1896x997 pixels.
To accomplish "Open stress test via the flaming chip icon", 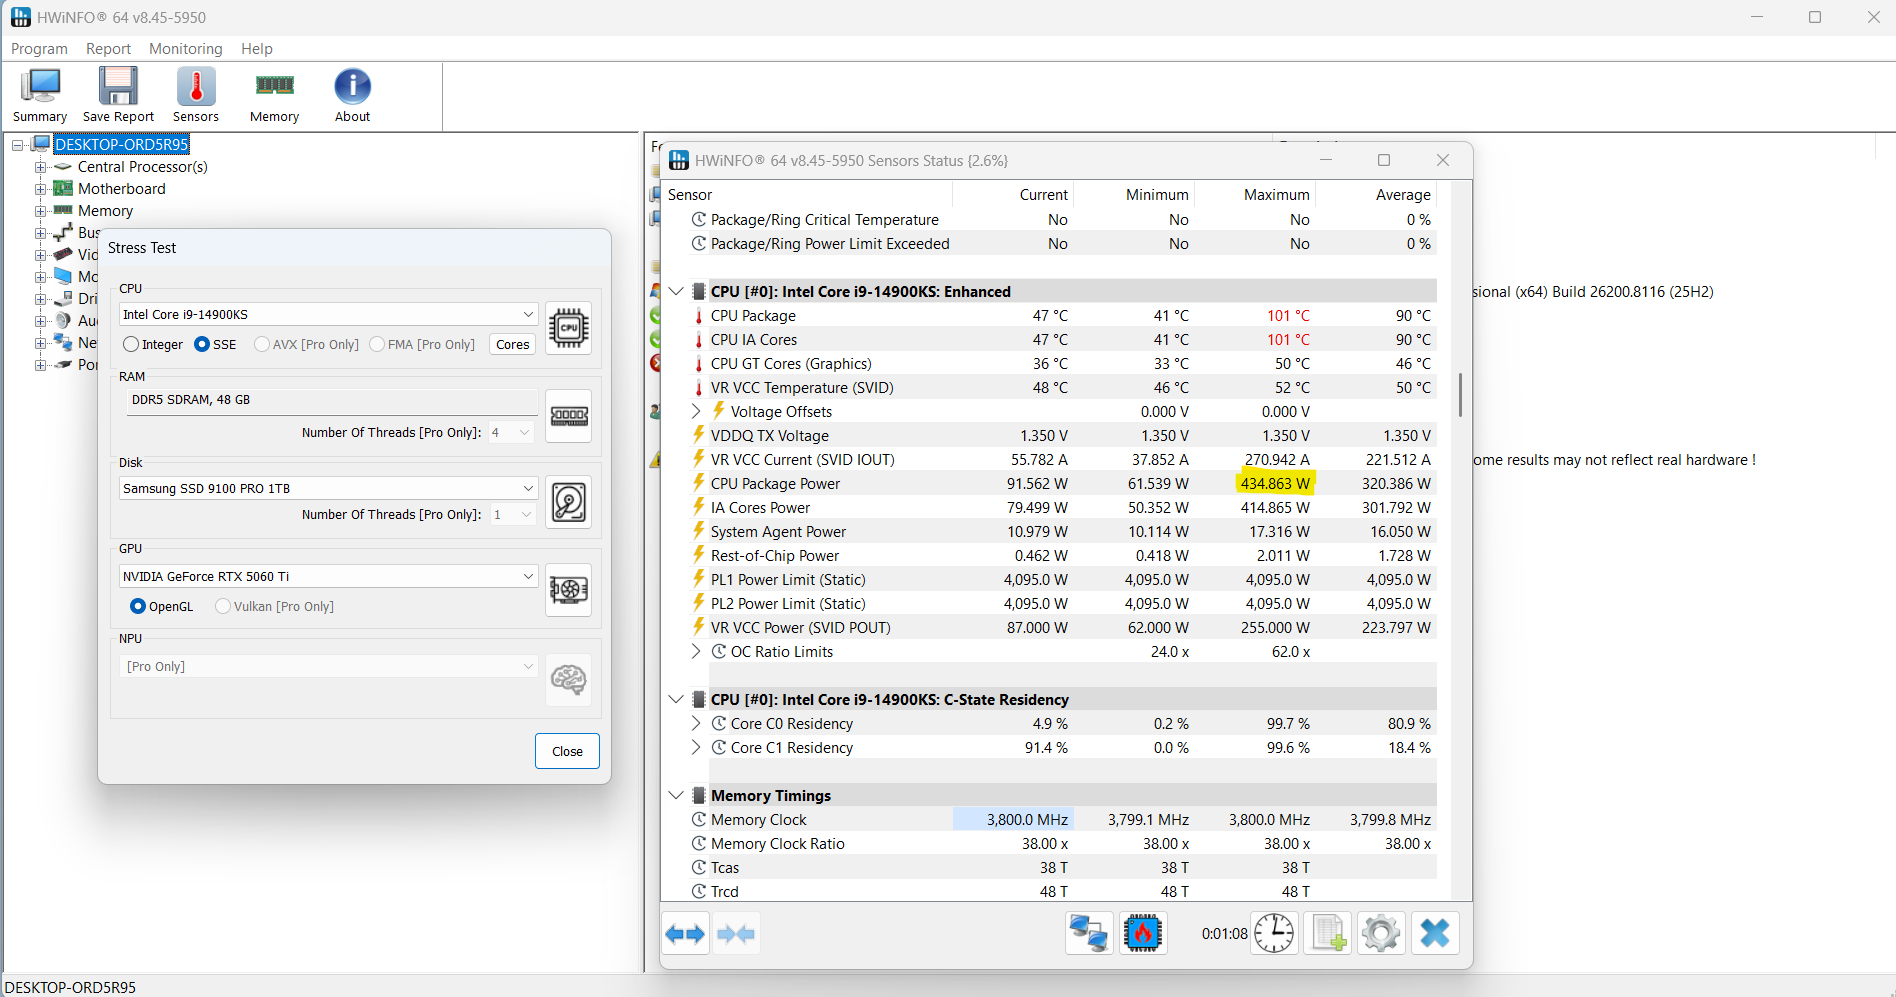I will click(x=1143, y=934).
